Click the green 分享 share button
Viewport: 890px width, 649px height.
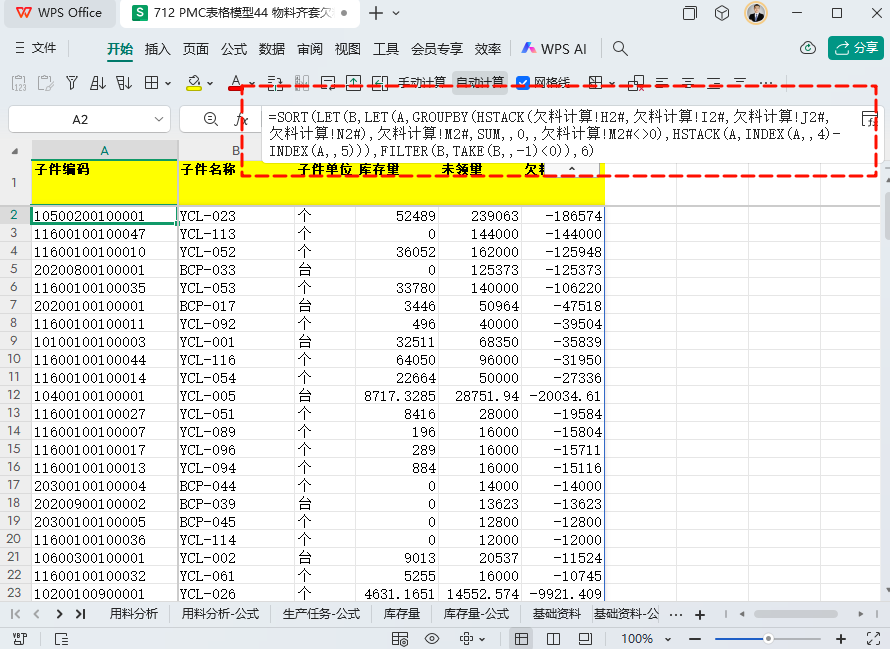click(x=855, y=48)
